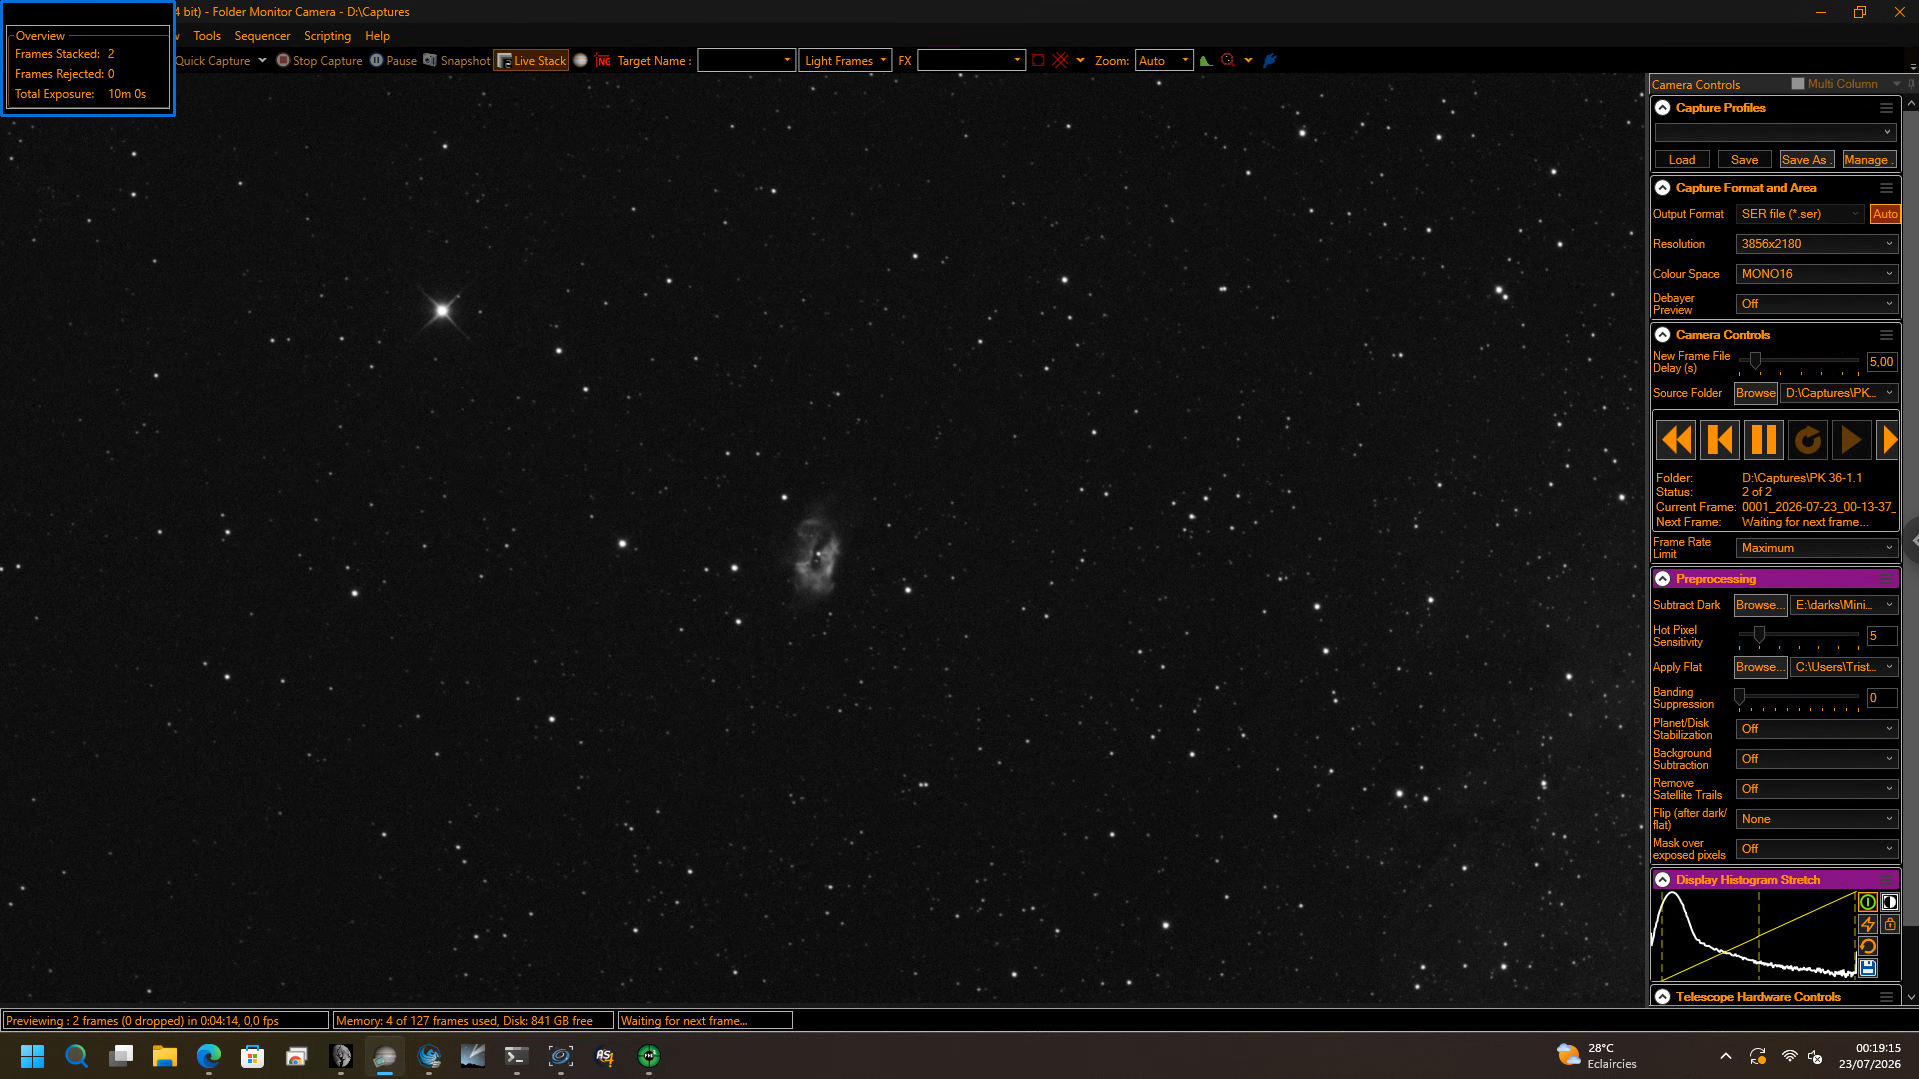Open the capture profile selection combo box
The width and height of the screenshot is (1919, 1079).
1775,132
